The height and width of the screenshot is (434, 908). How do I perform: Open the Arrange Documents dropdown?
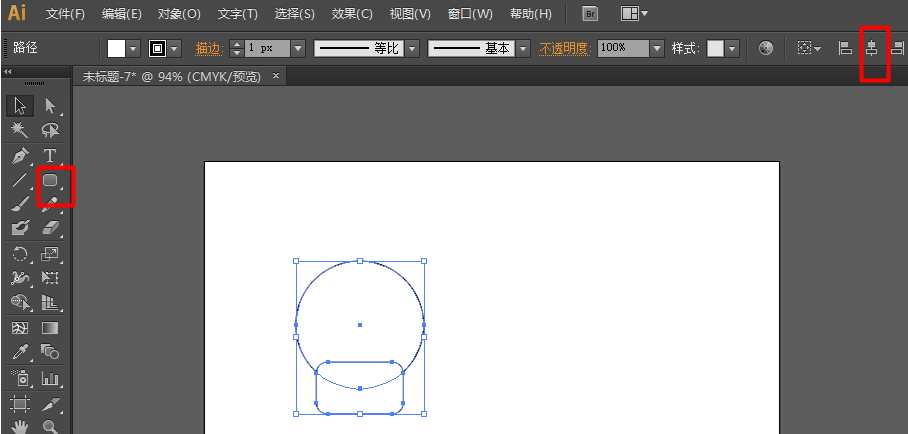click(x=634, y=13)
